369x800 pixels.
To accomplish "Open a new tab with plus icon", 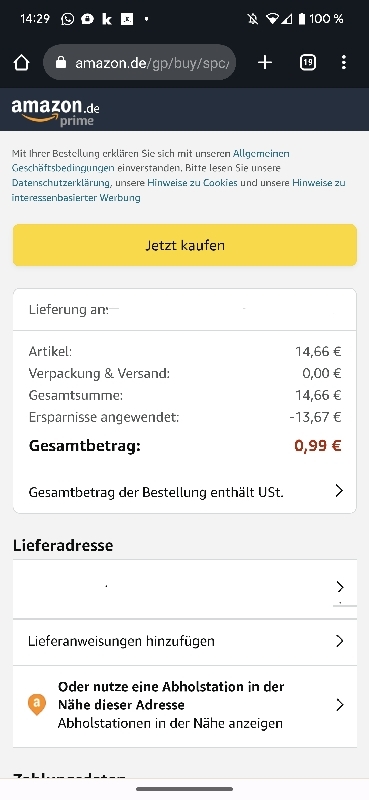I will pyautogui.click(x=265, y=63).
